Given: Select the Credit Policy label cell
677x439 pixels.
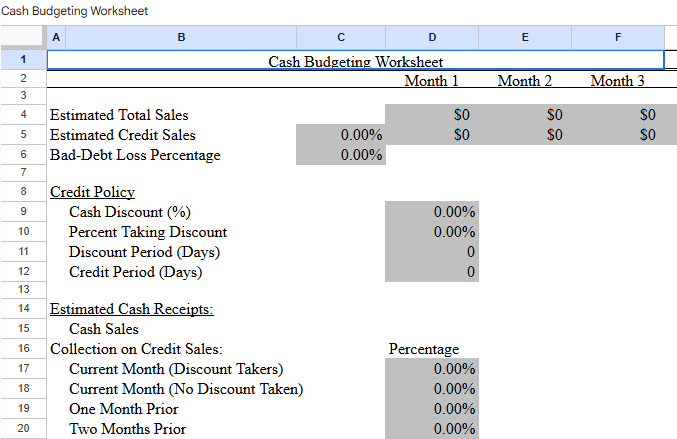Looking at the screenshot, I should (x=92, y=192).
